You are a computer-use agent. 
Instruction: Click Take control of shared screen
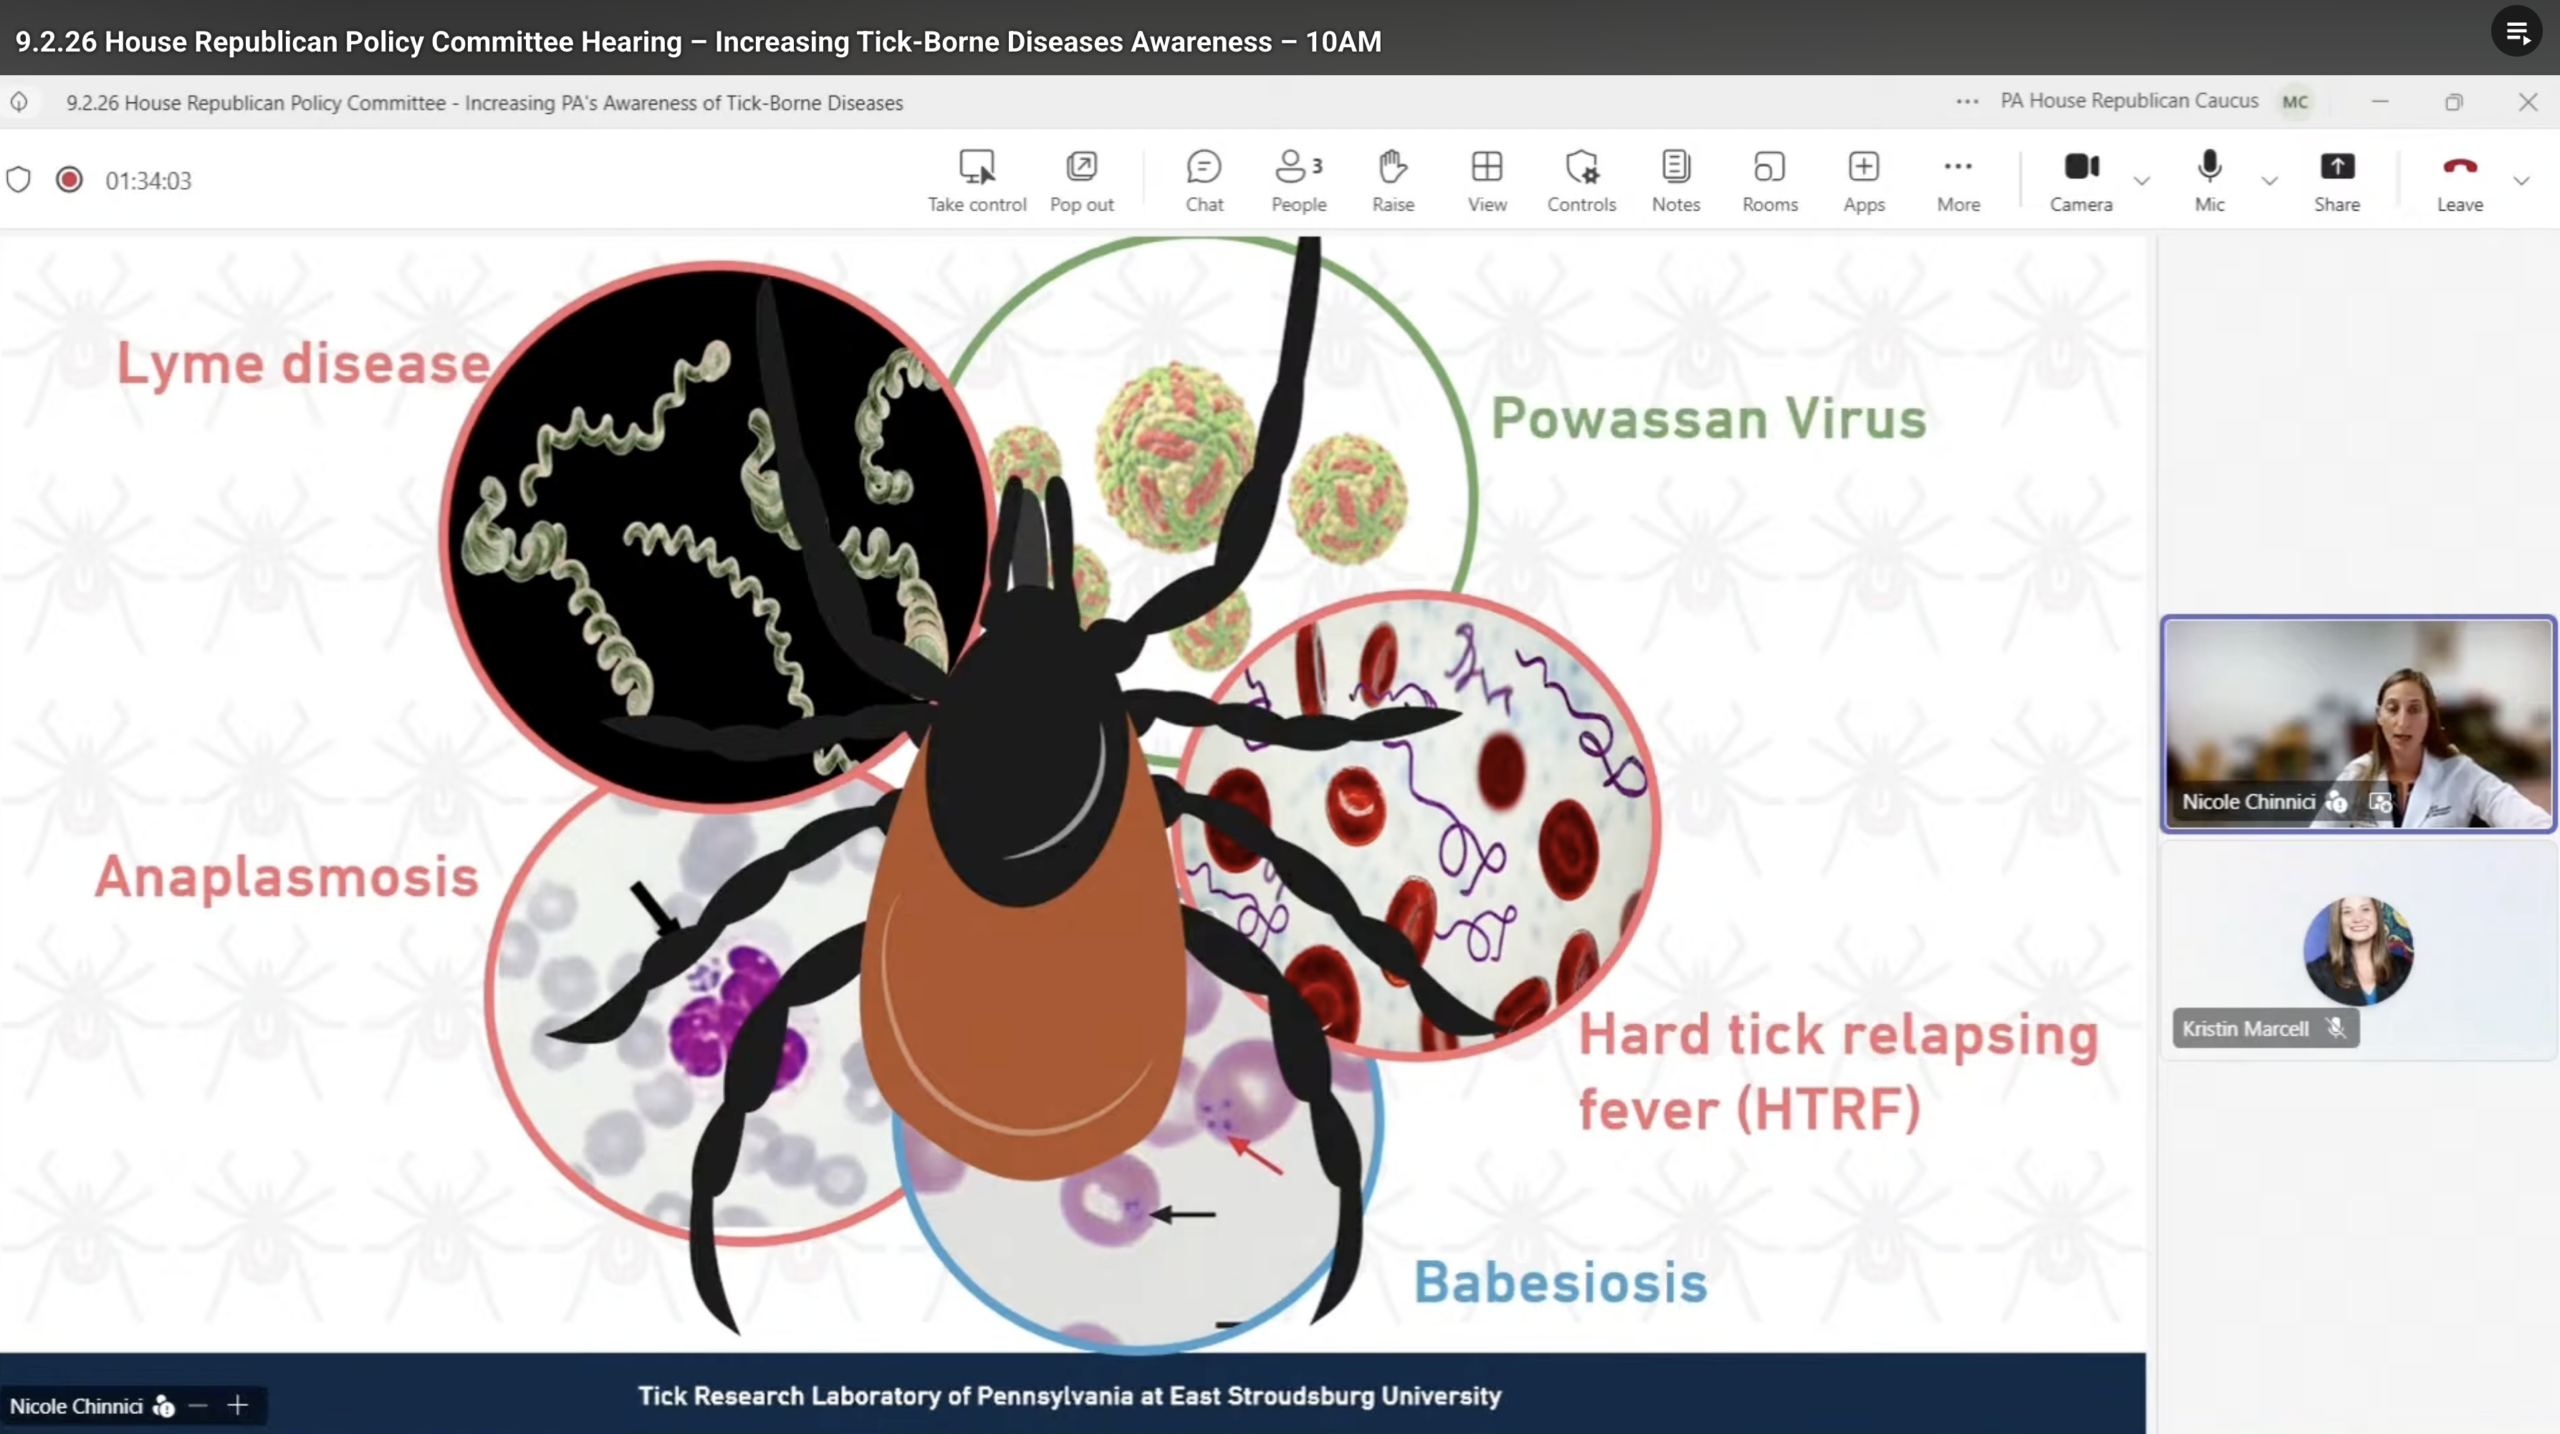pos(976,181)
